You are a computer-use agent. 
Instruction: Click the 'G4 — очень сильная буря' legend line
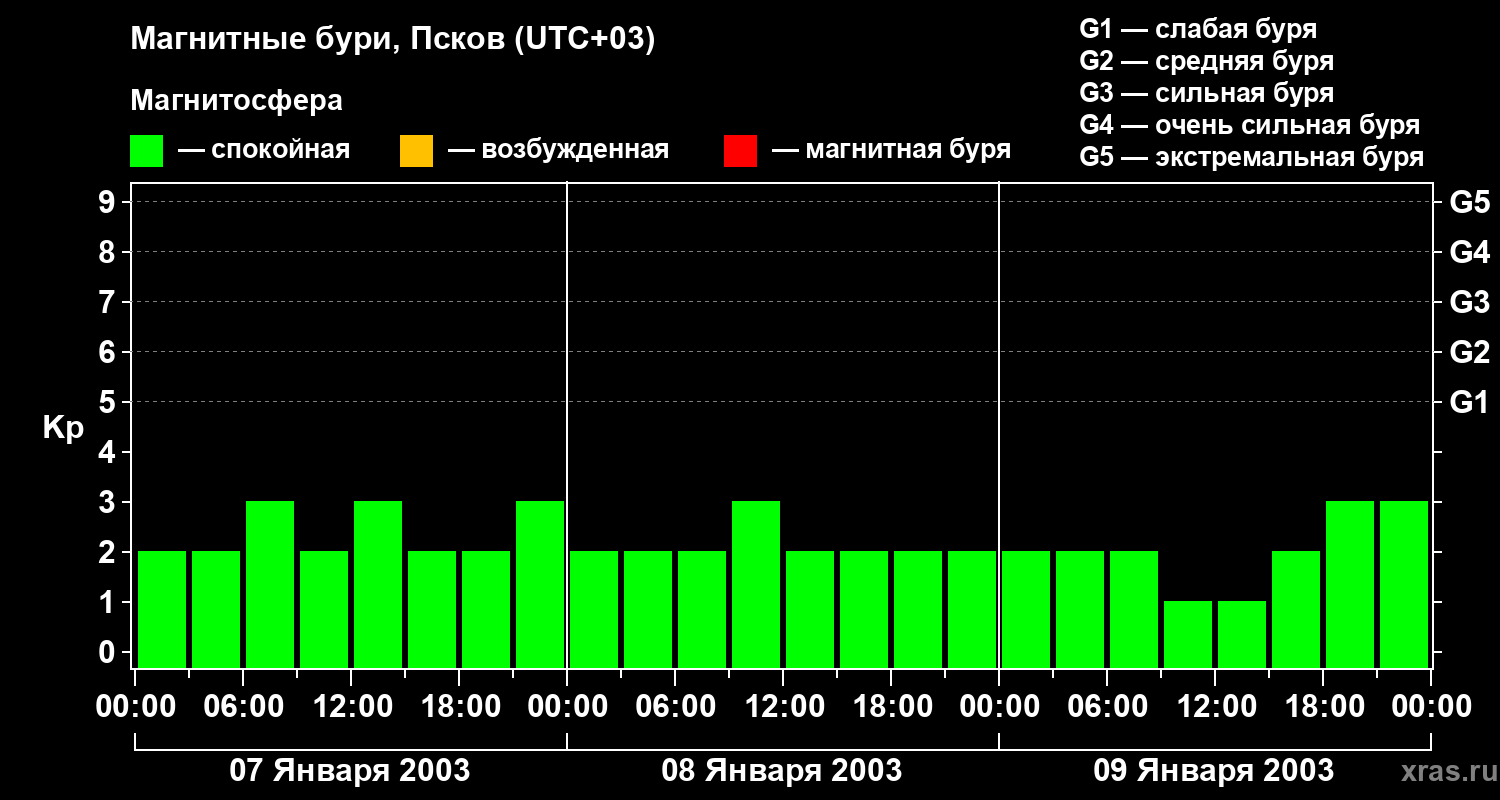[x=1250, y=125]
